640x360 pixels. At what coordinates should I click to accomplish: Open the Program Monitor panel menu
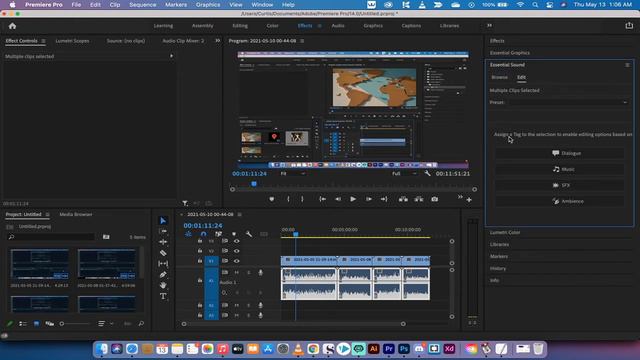click(302, 41)
